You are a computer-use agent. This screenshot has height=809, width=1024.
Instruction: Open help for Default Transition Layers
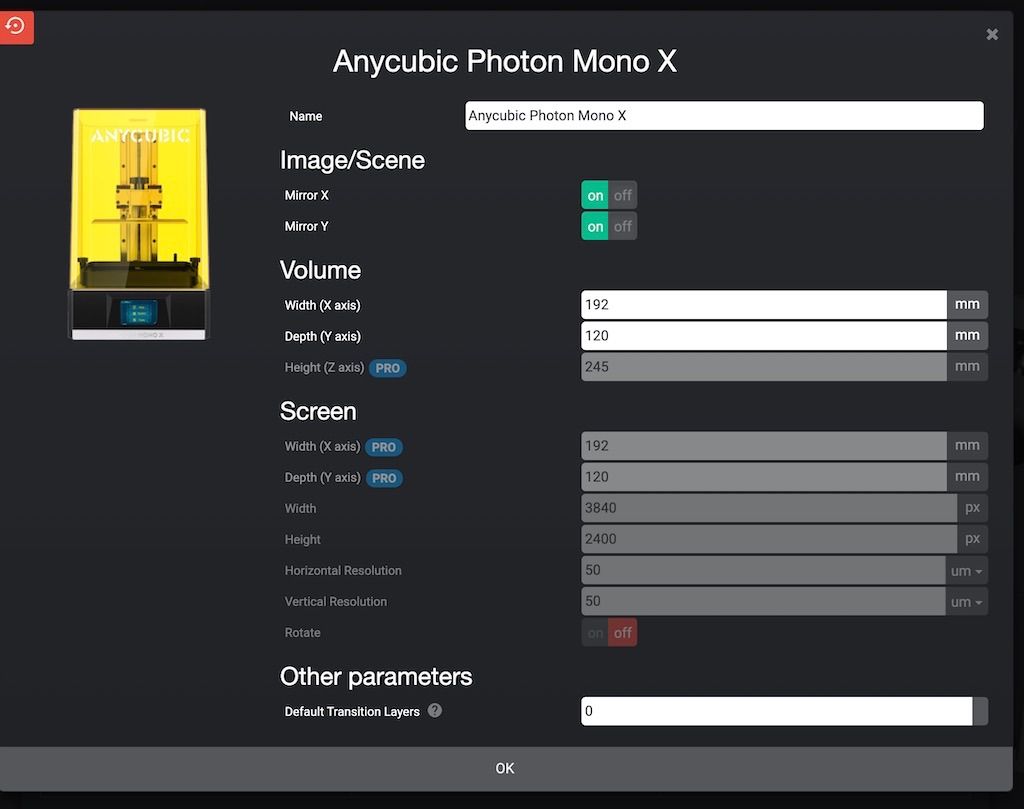[x=435, y=710]
